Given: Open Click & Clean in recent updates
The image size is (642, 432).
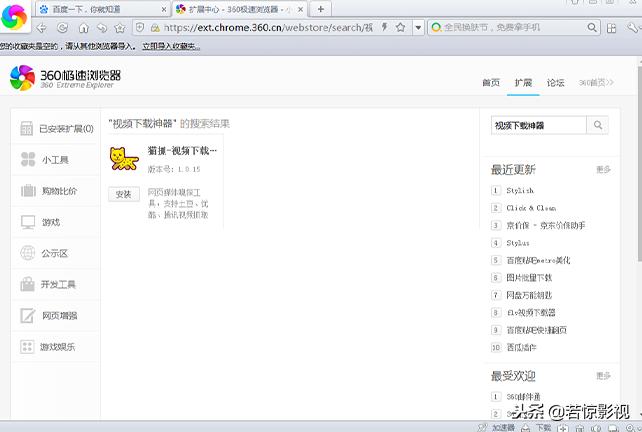Looking at the screenshot, I should 531,208.
